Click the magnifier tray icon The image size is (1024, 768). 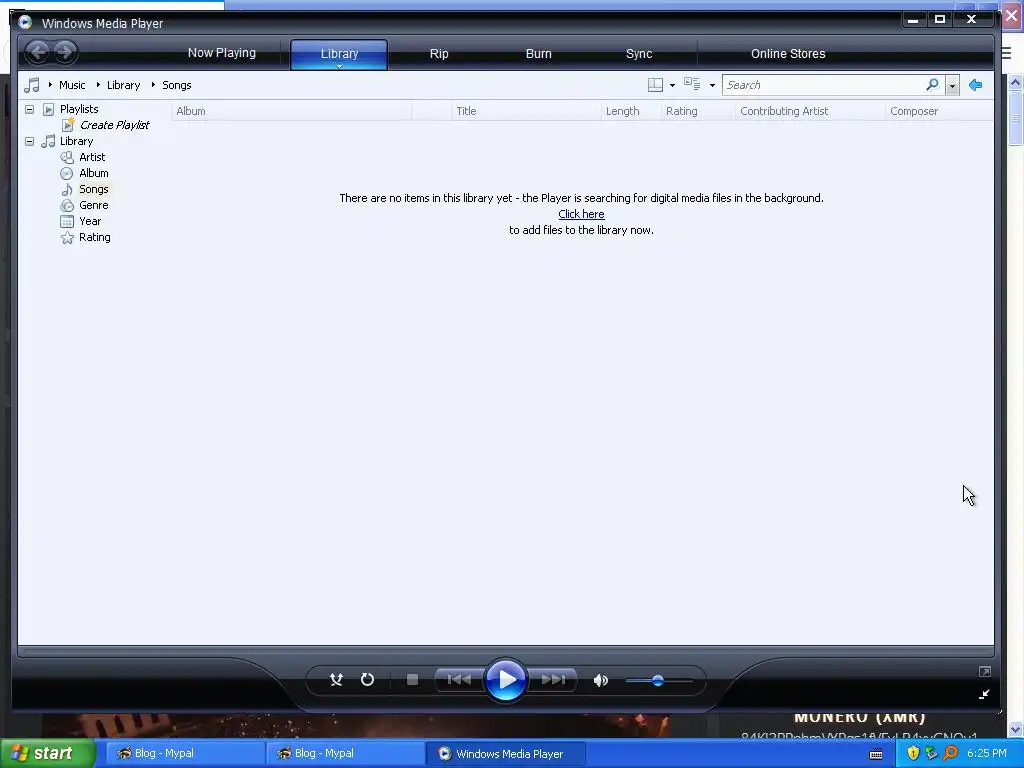pos(950,753)
